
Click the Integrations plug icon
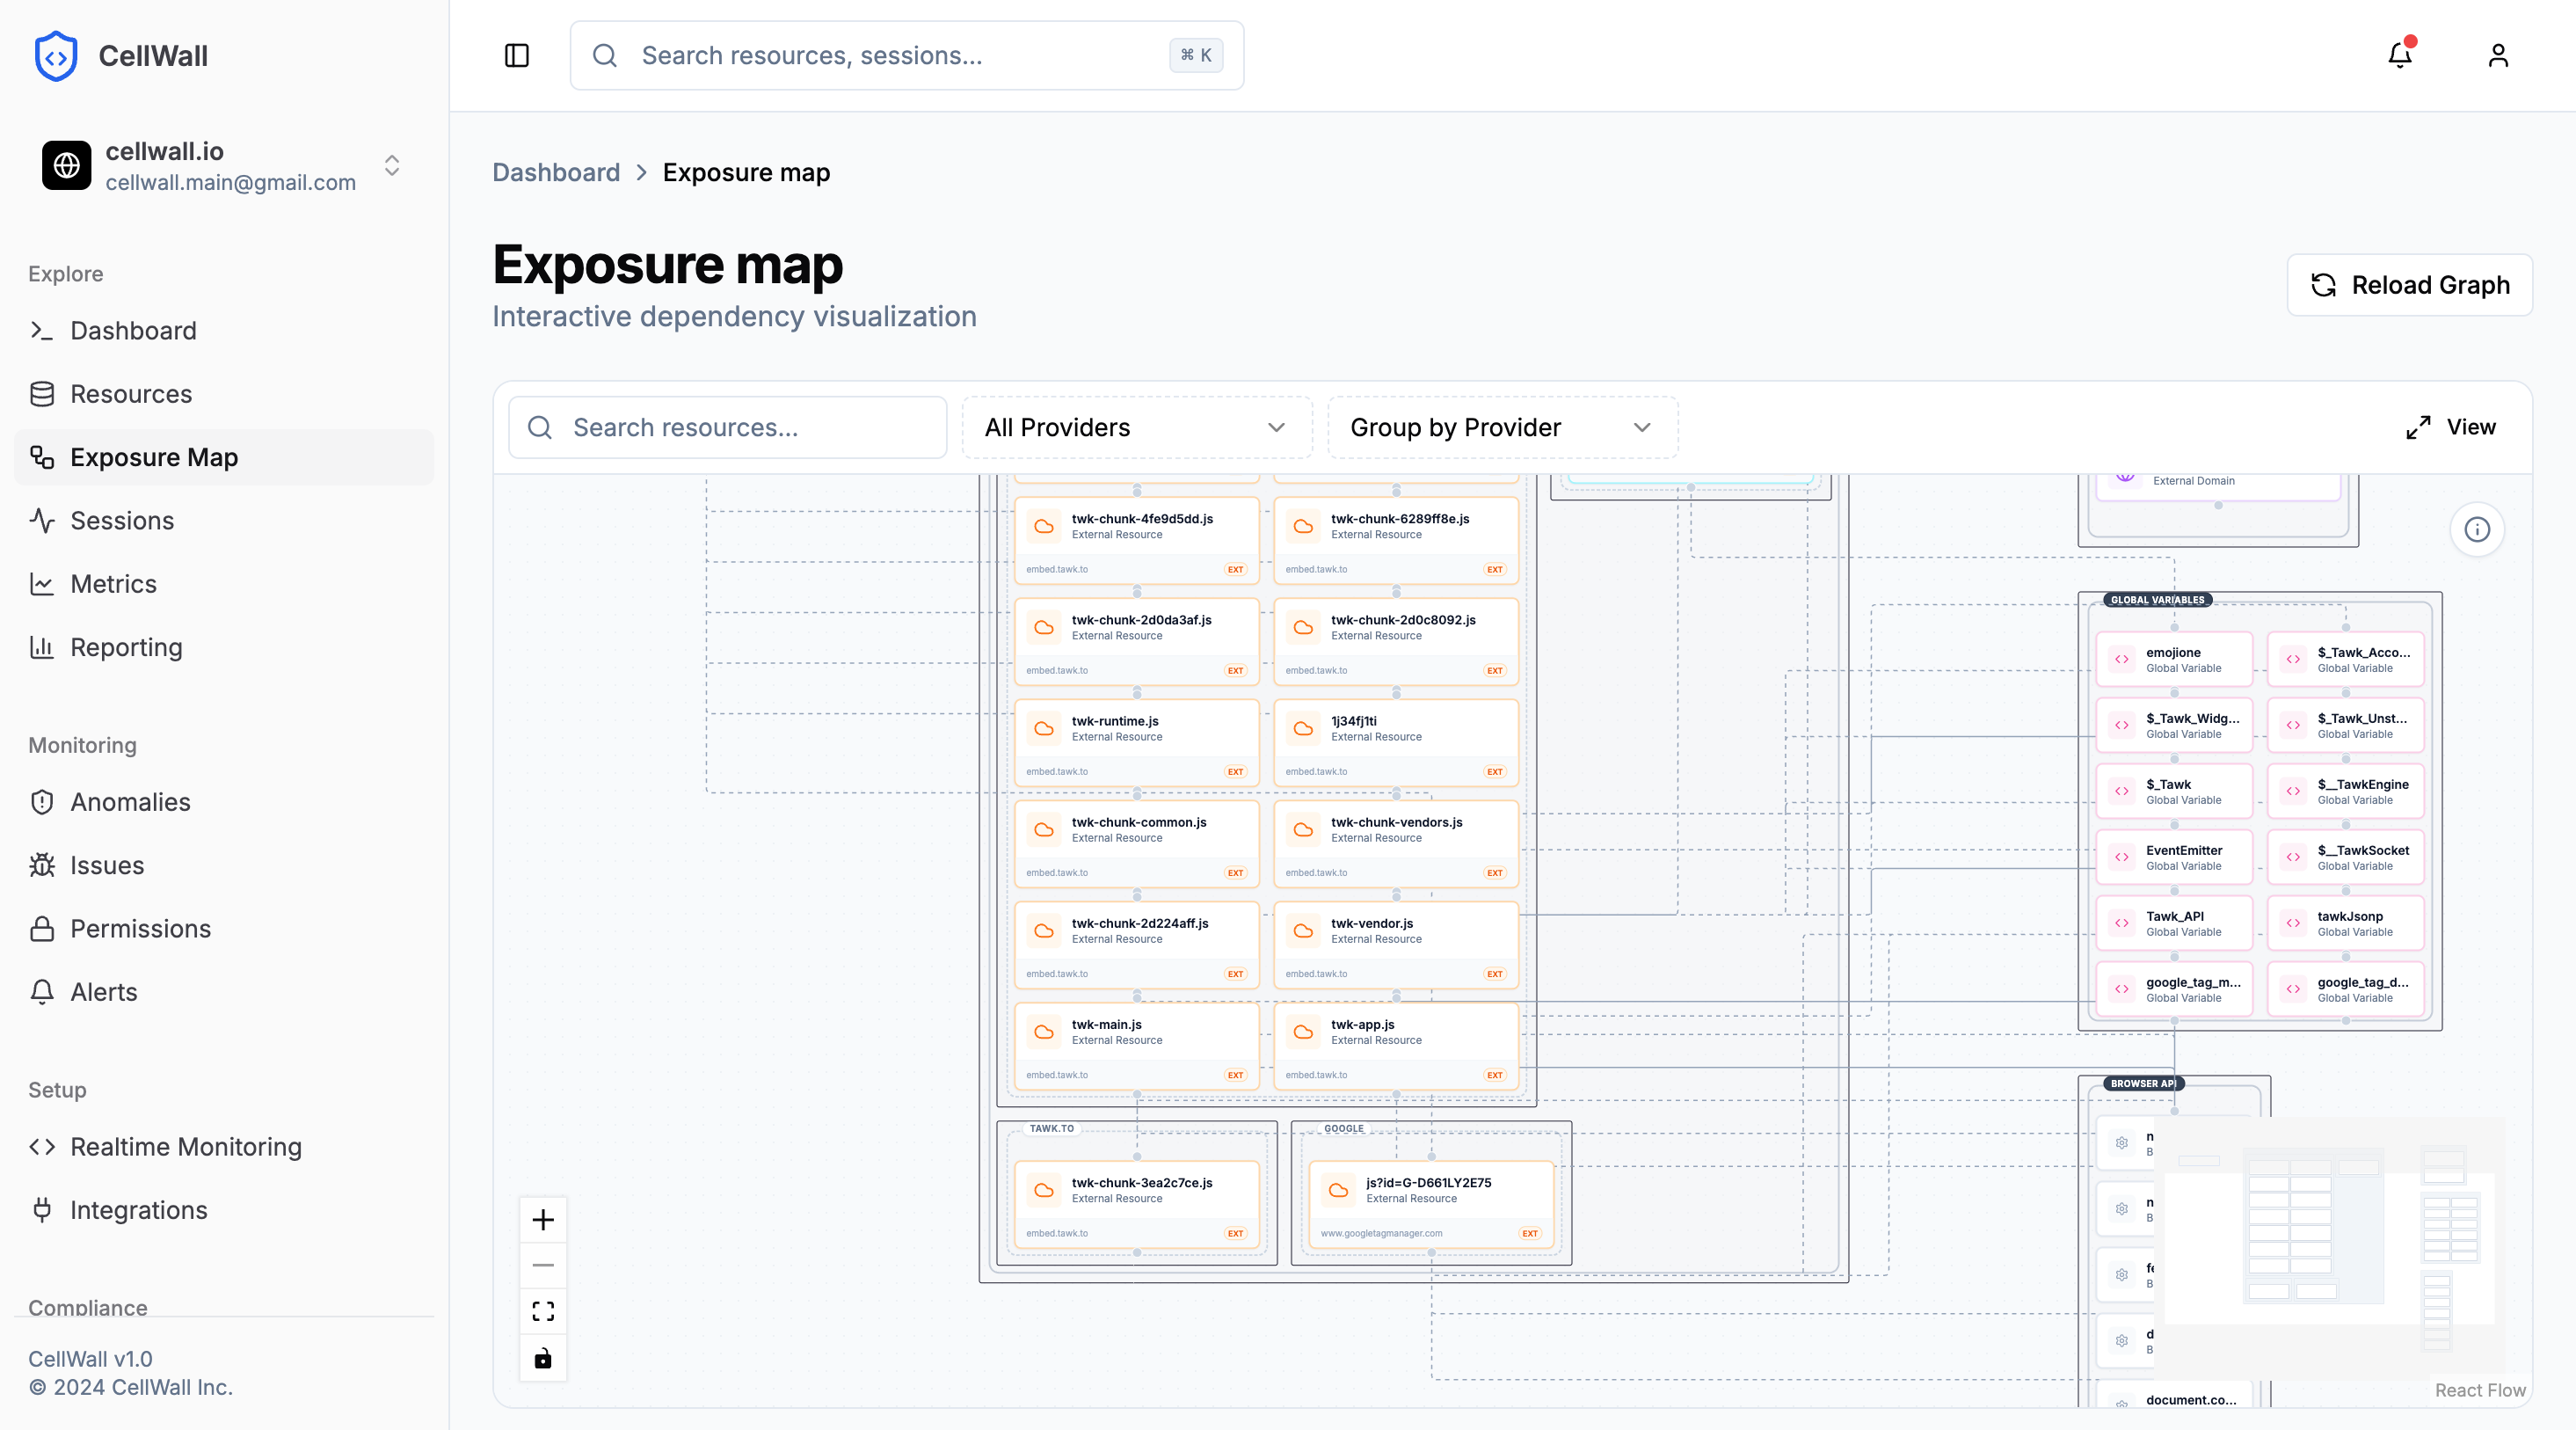[42, 1209]
